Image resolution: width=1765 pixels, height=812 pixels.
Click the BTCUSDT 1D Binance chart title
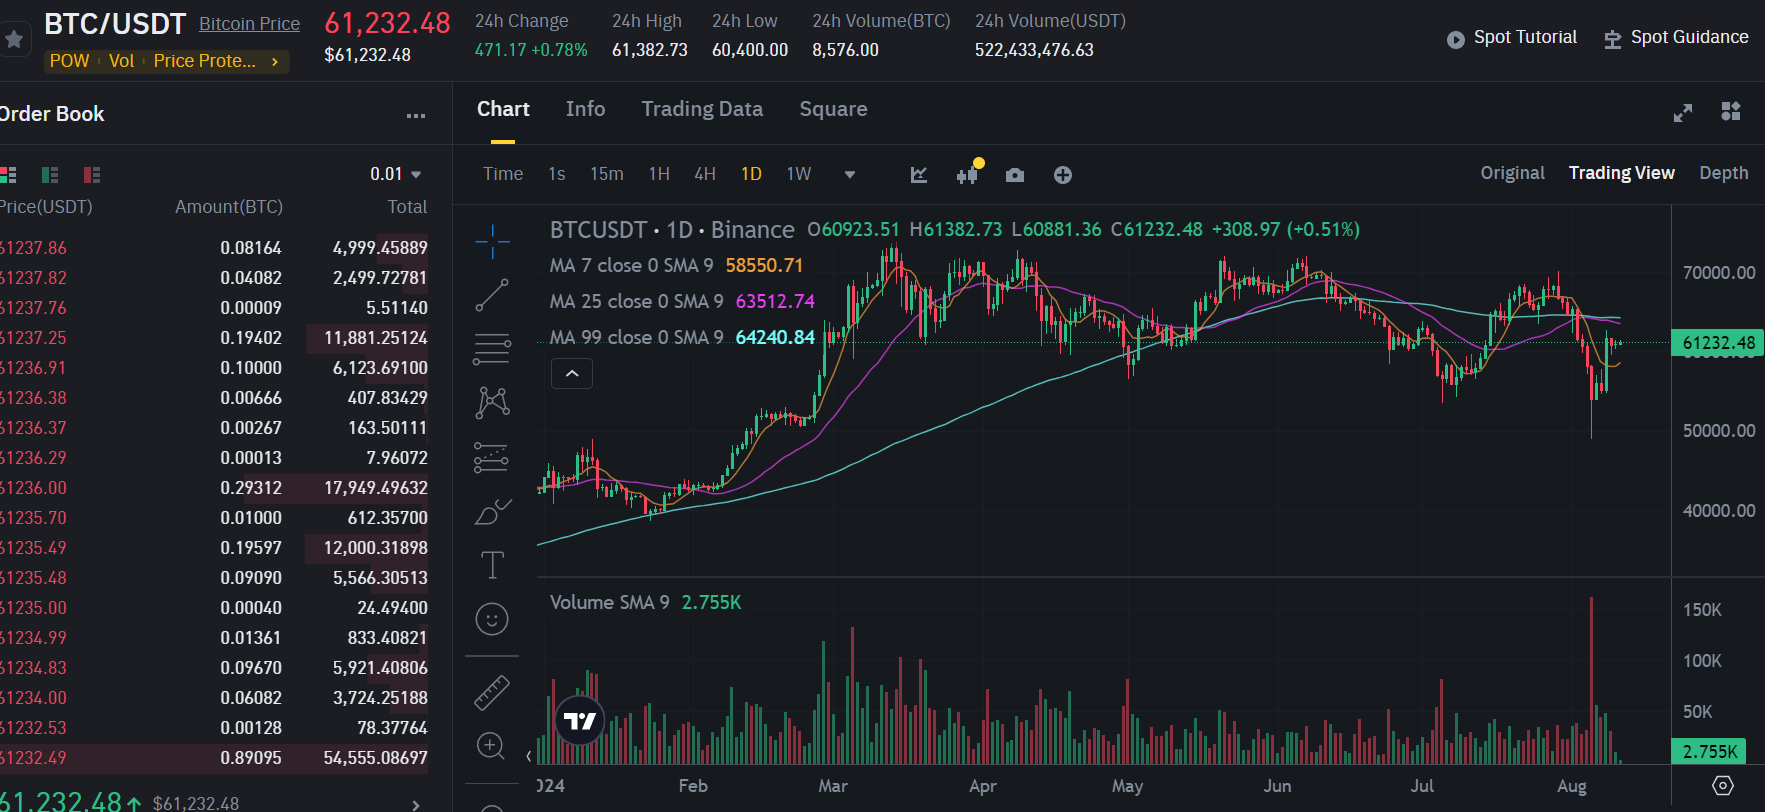coord(672,230)
